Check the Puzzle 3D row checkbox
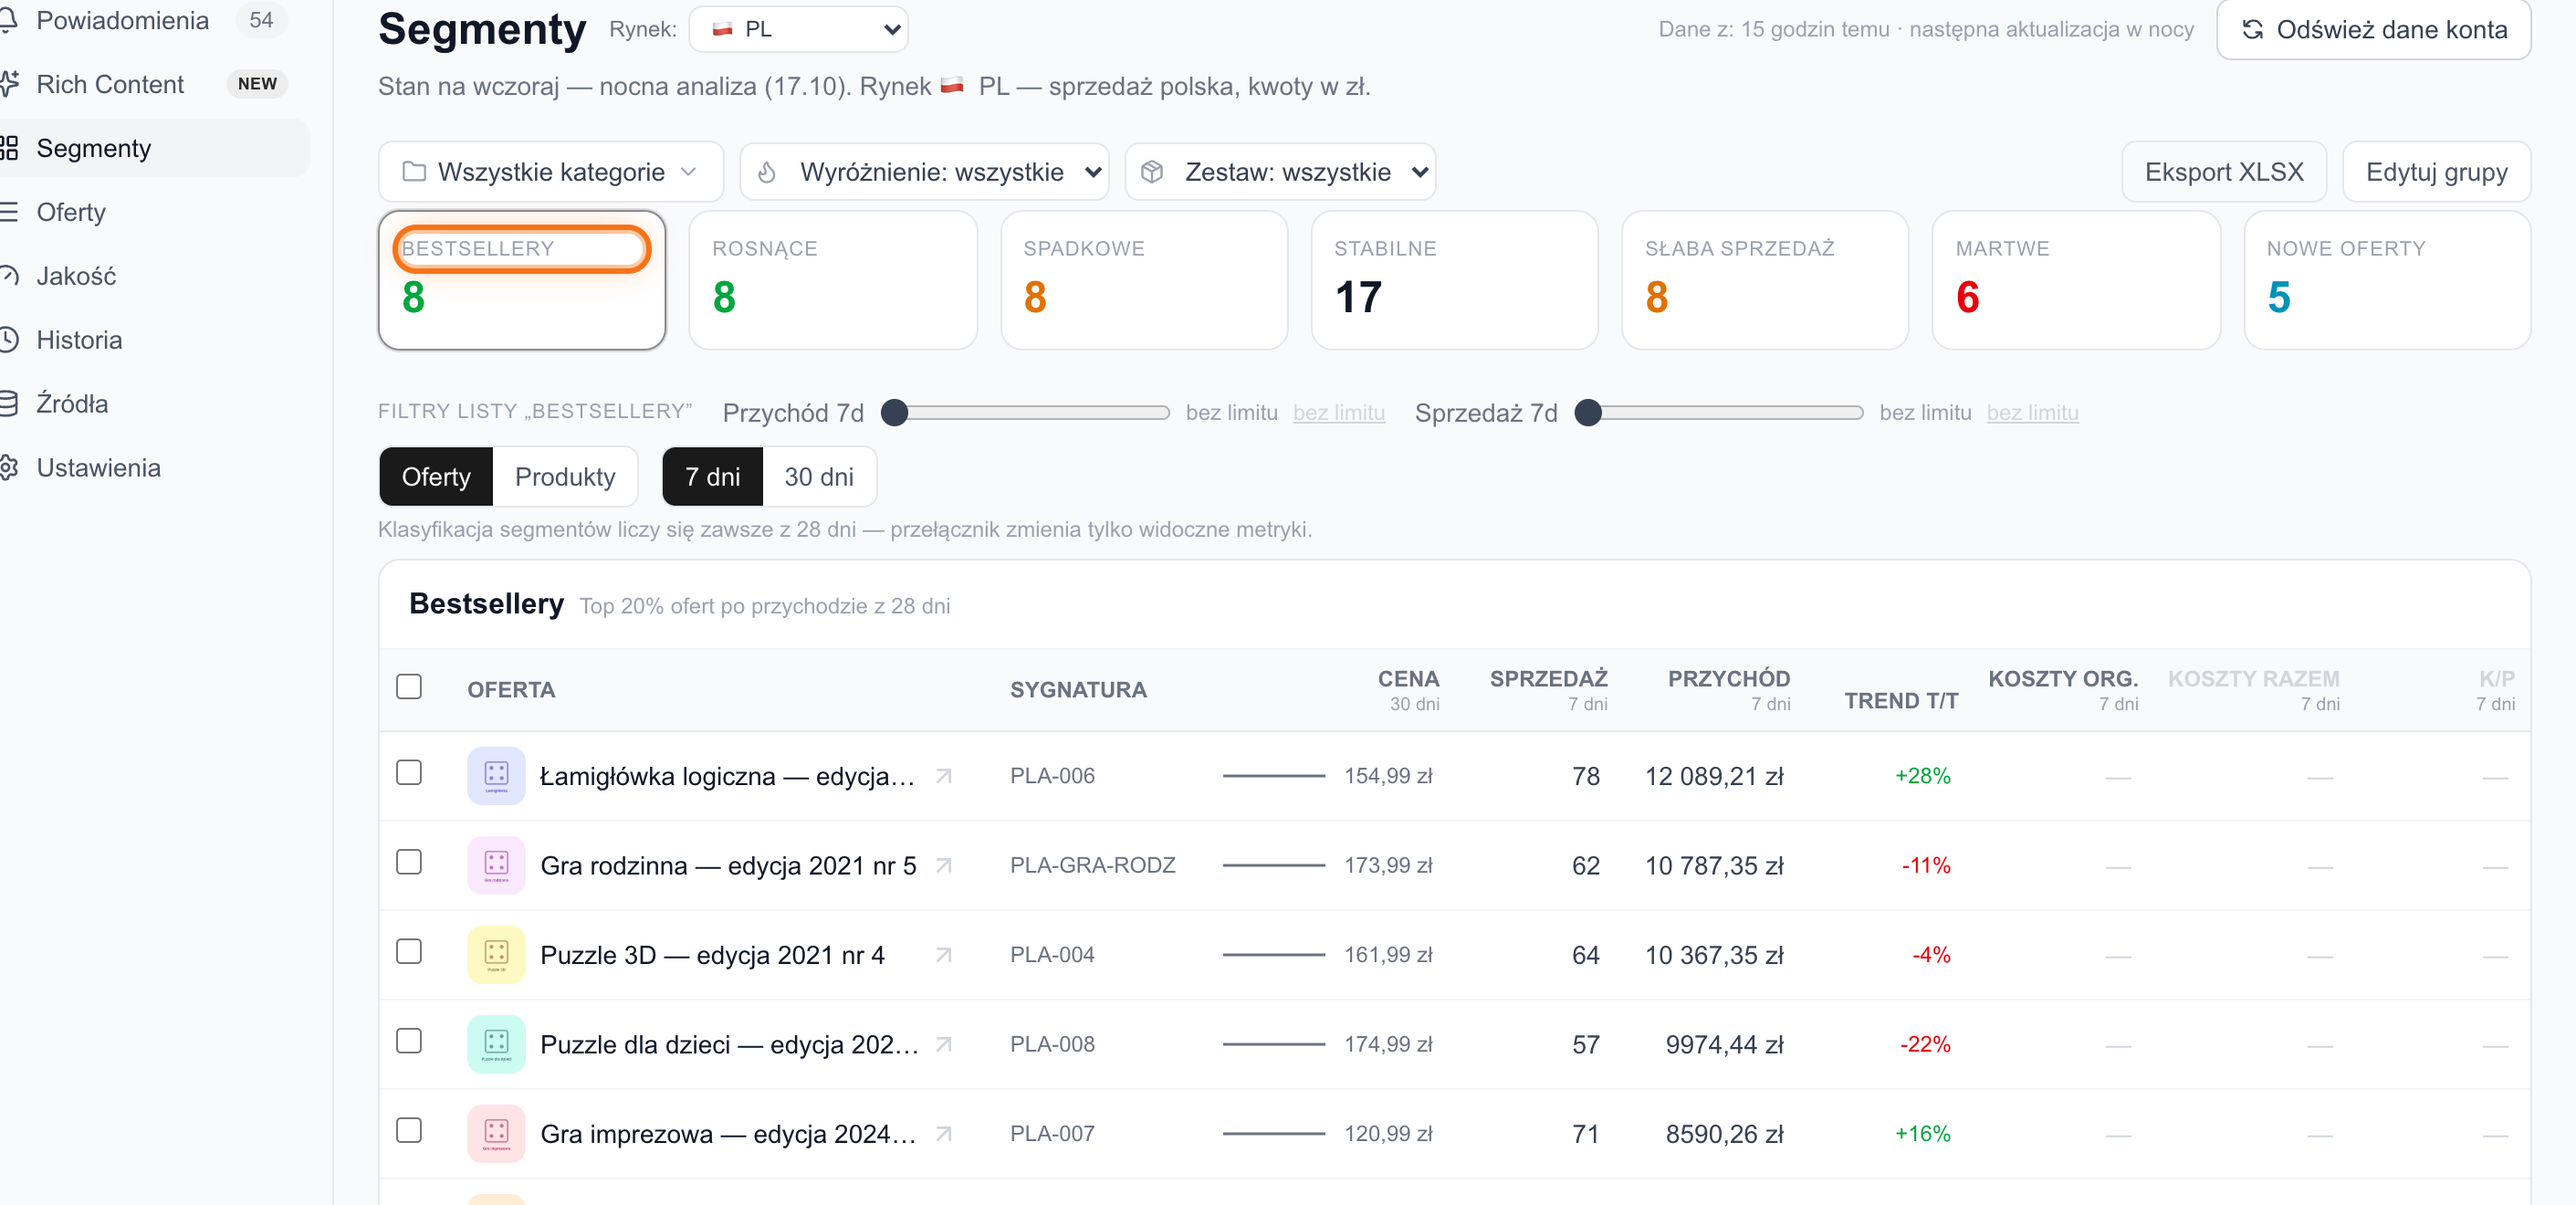This screenshot has width=2576, height=1205. (409, 952)
